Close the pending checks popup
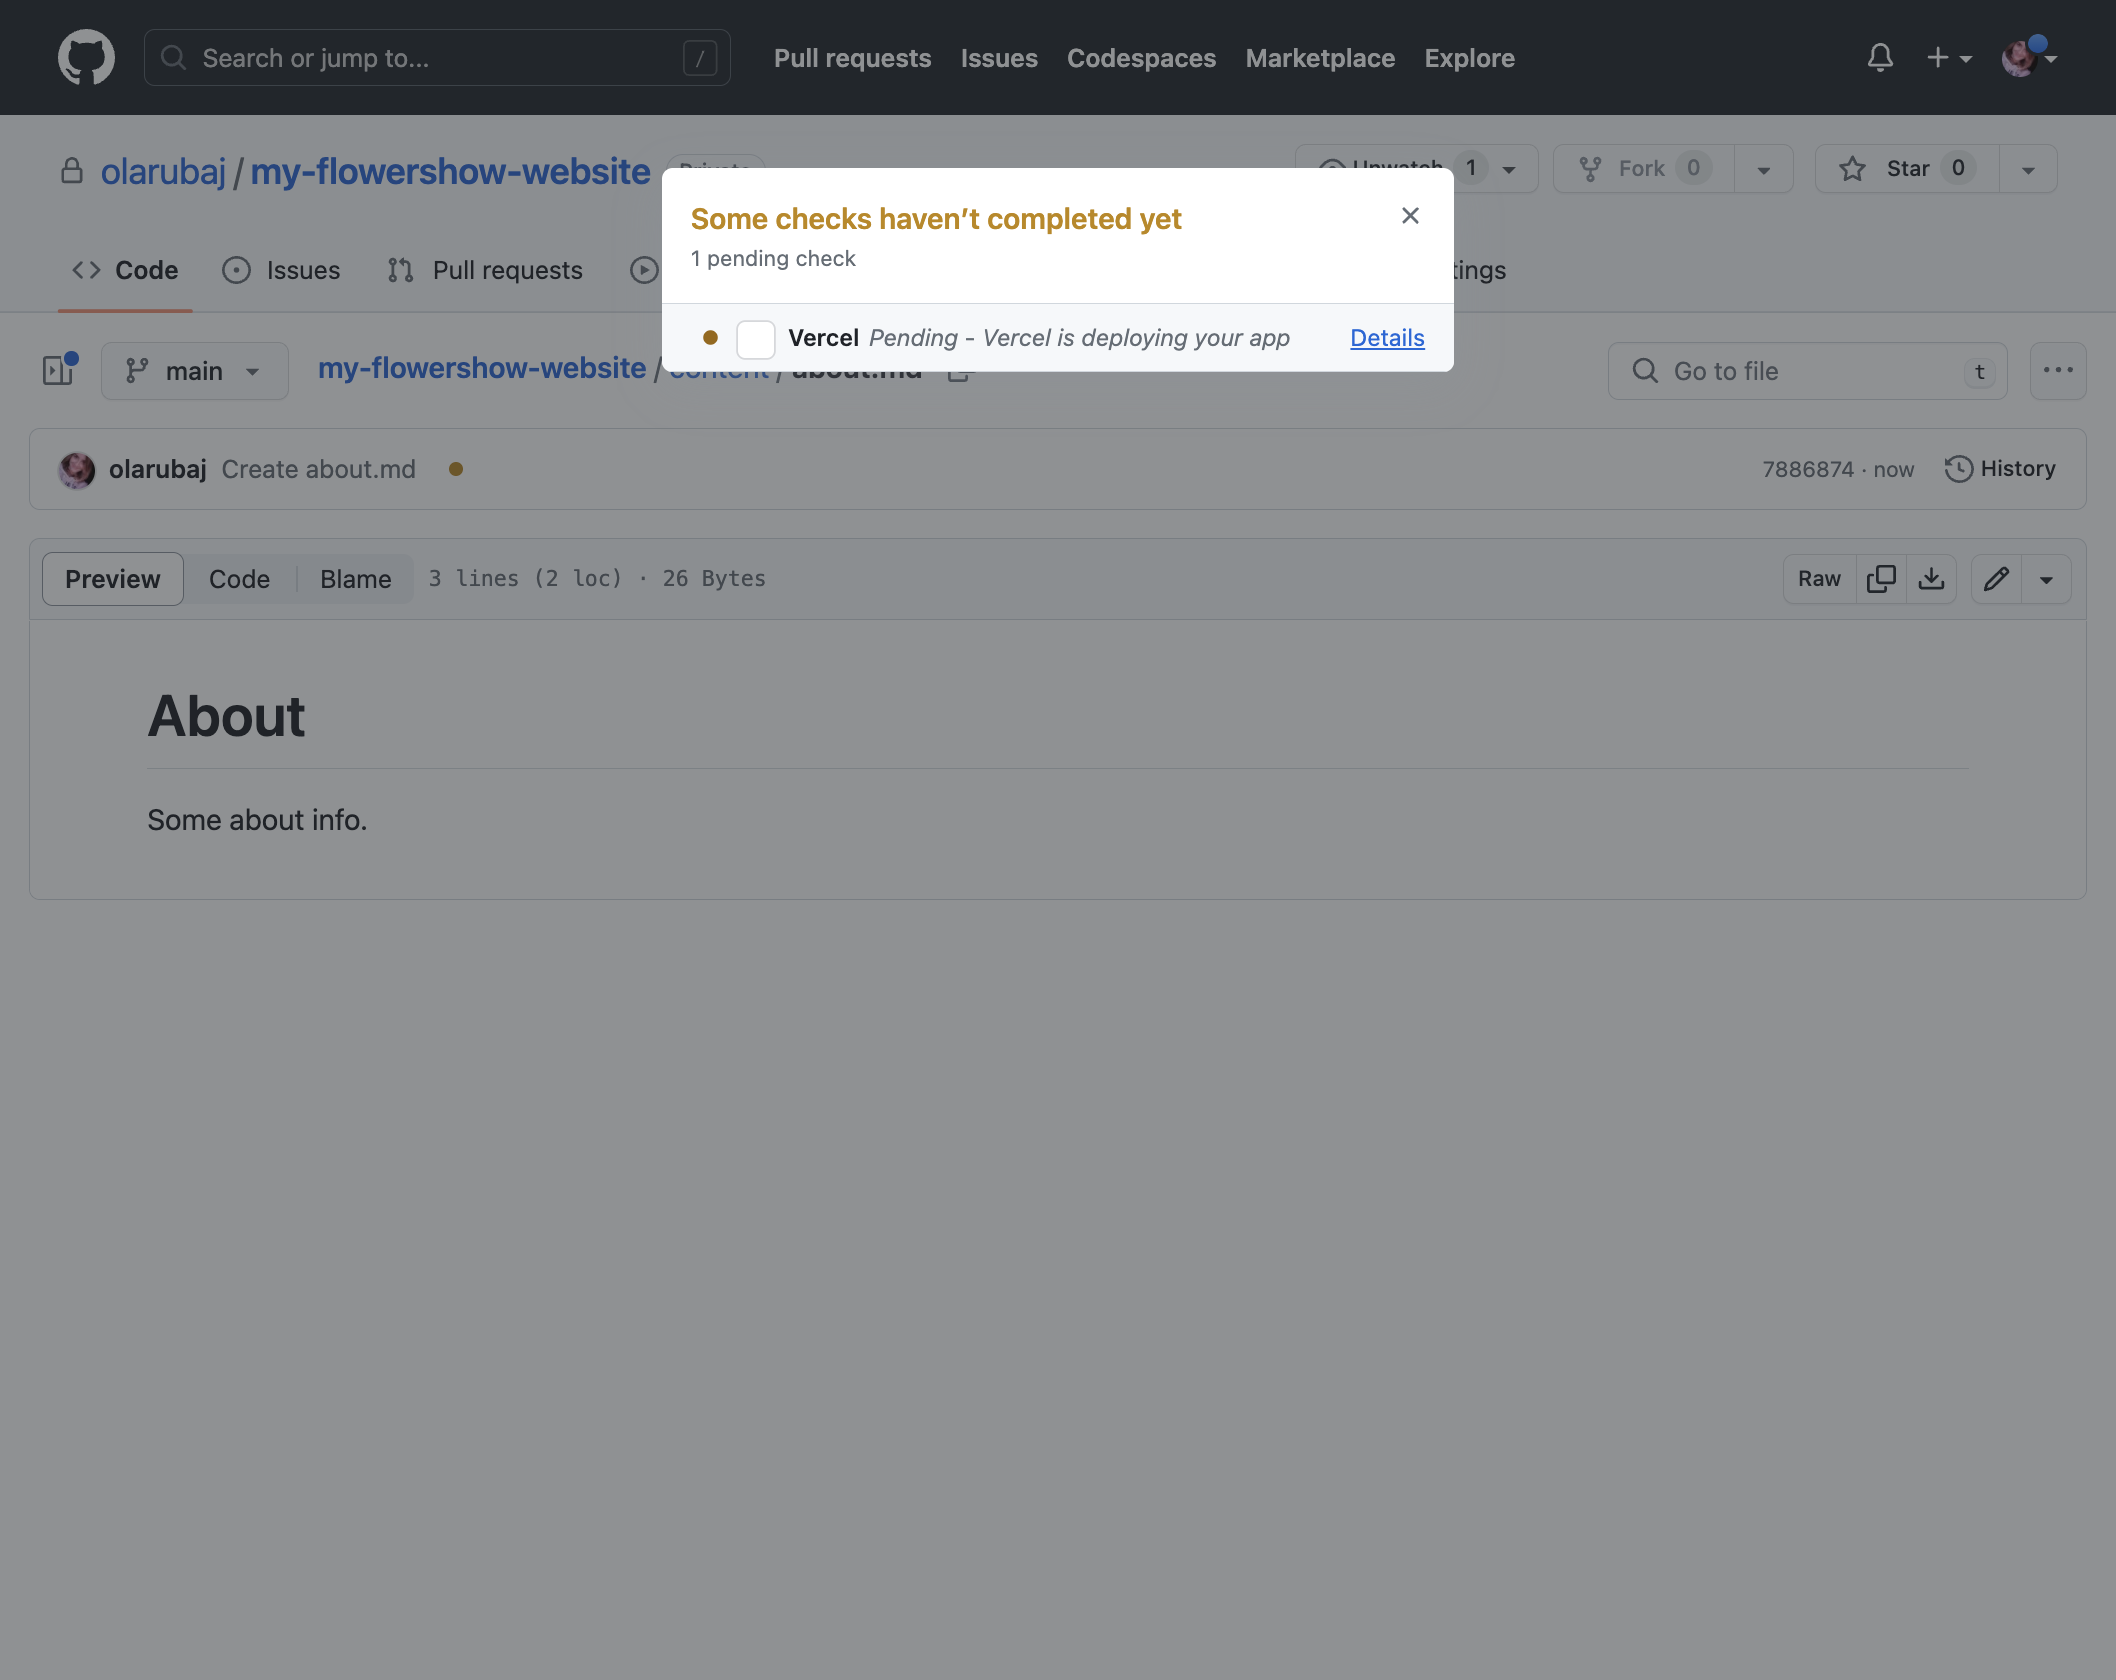Screen dimensions: 2116x1680 tap(1410, 216)
